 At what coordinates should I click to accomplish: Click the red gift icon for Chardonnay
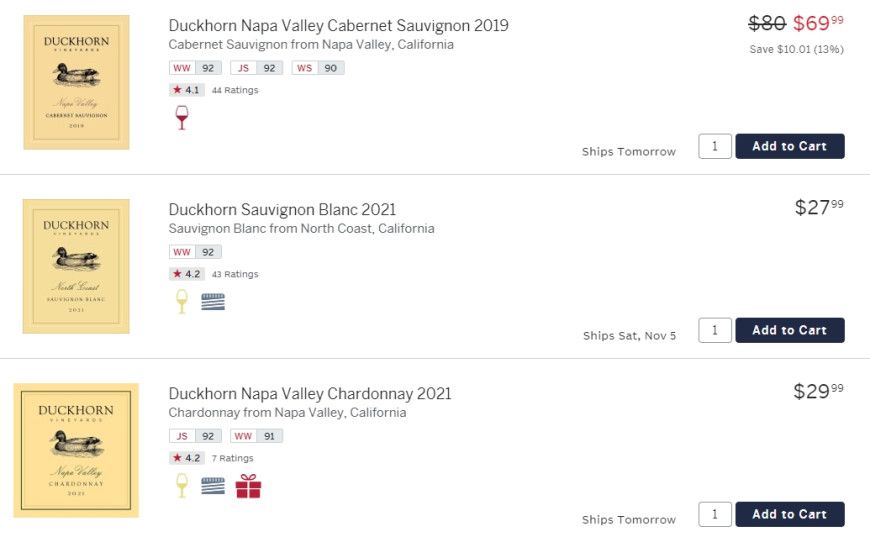pyautogui.click(x=248, y=486)
